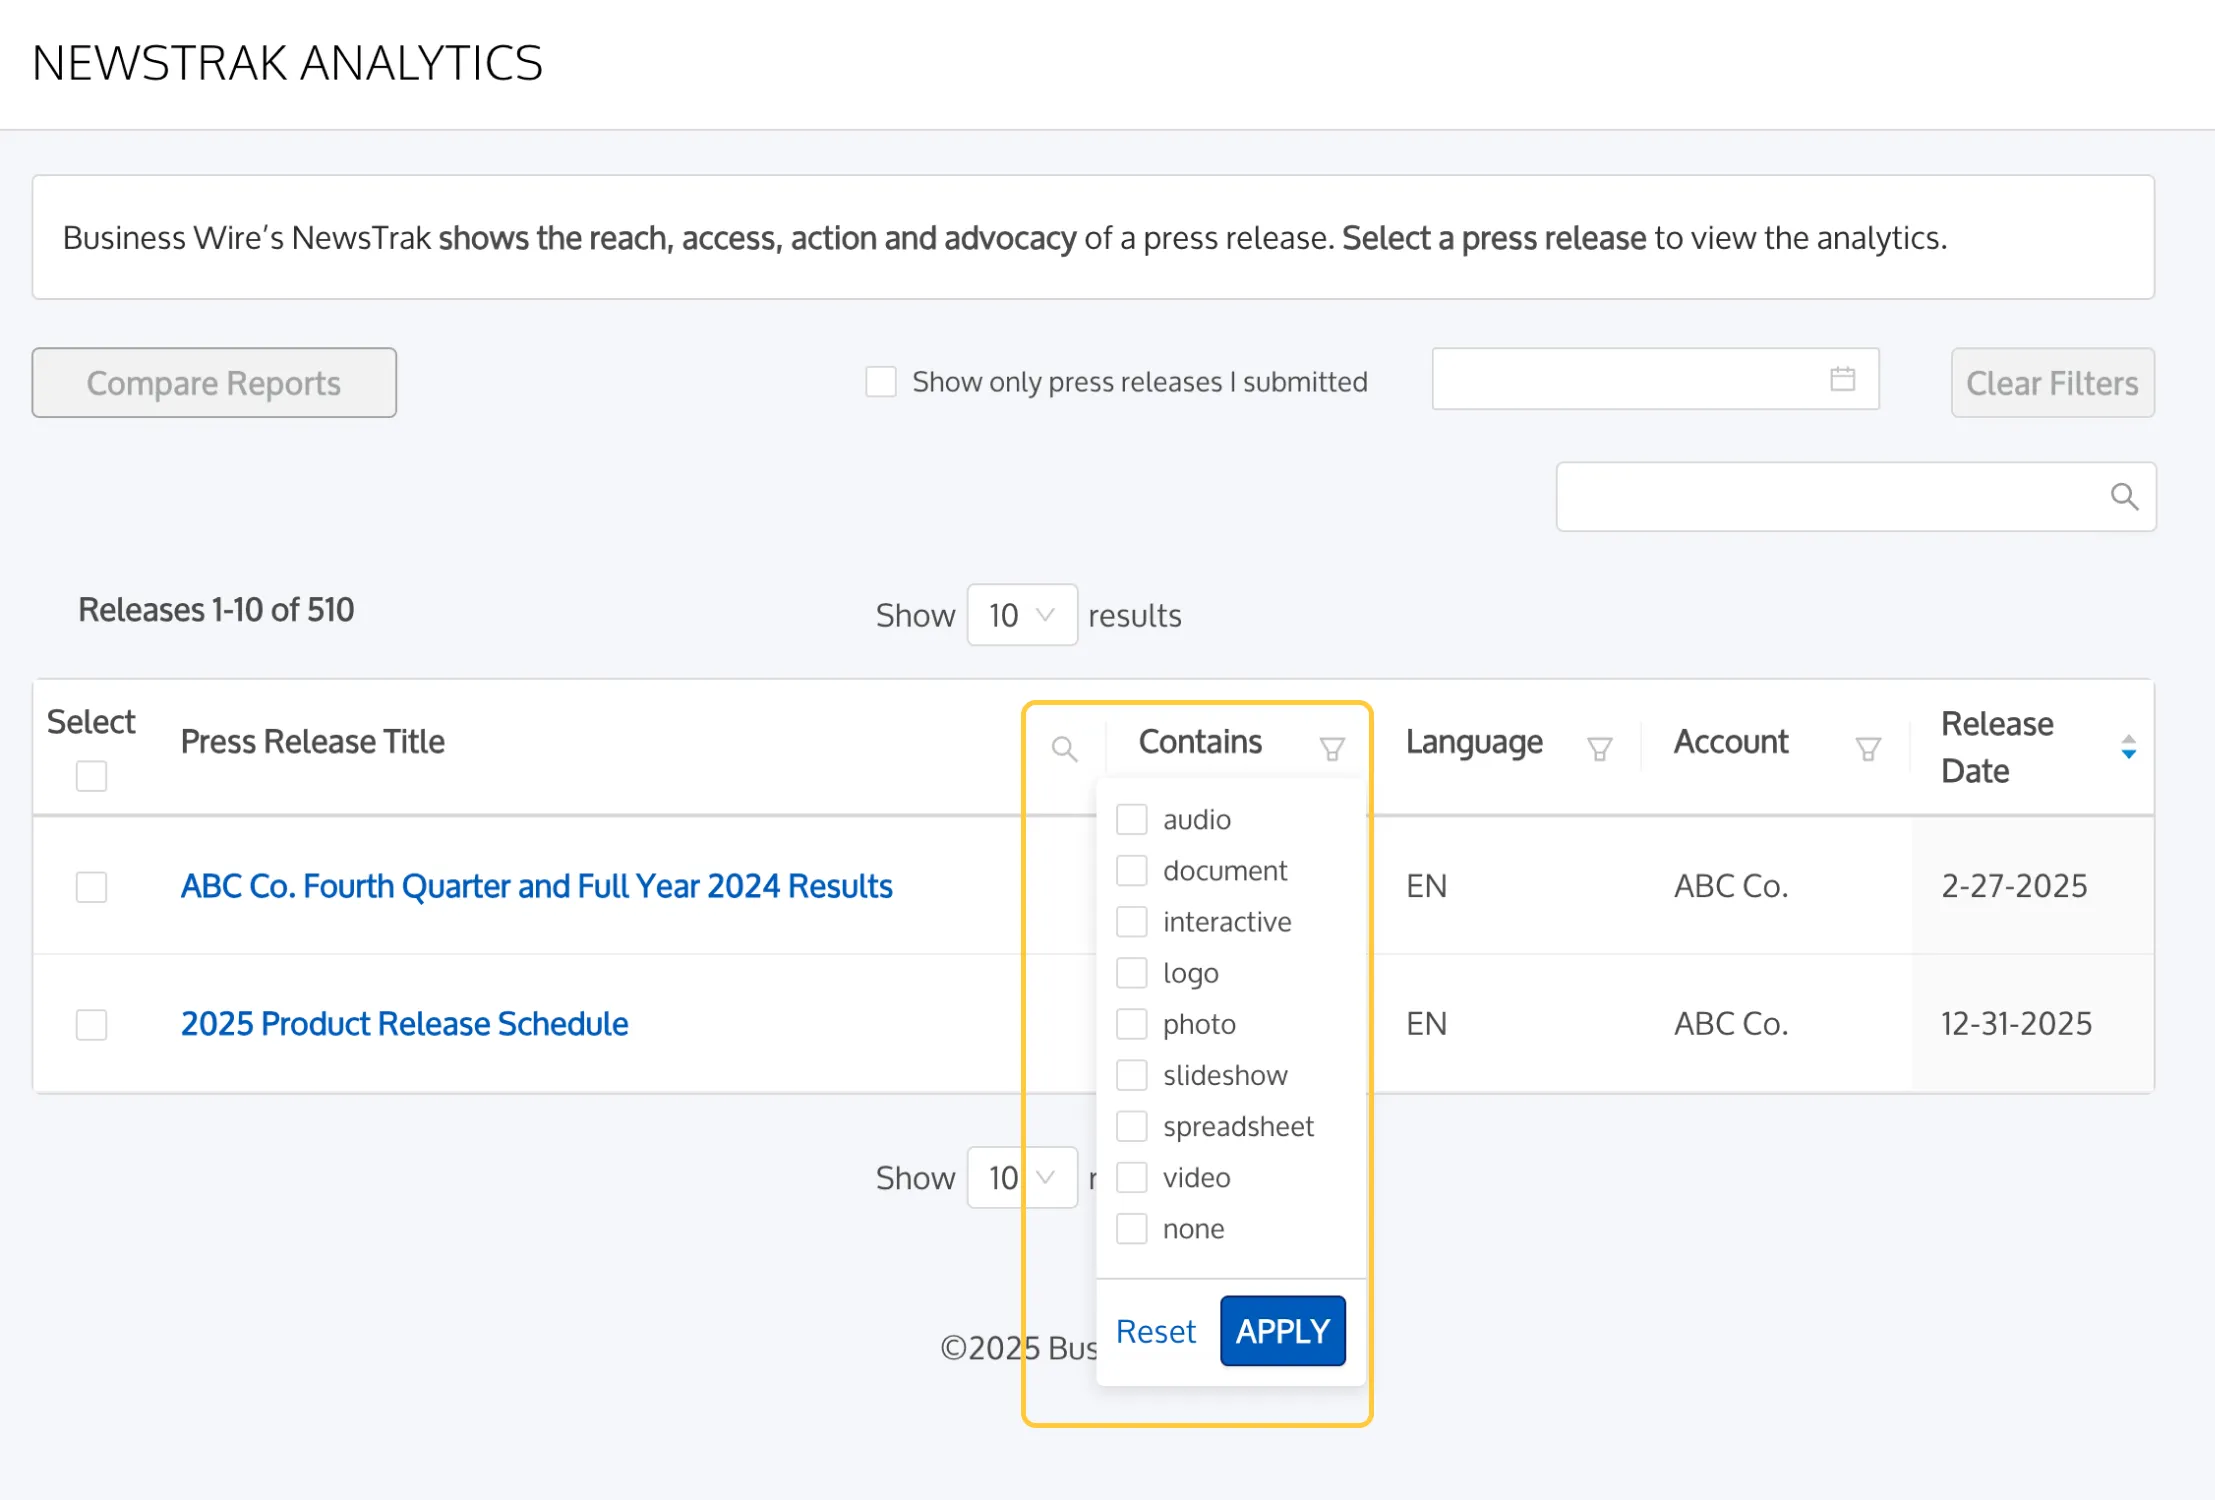This screenshot has height=1500, width=2215.
Task: Click Reset in the filter popup
Action: 1155,1331
